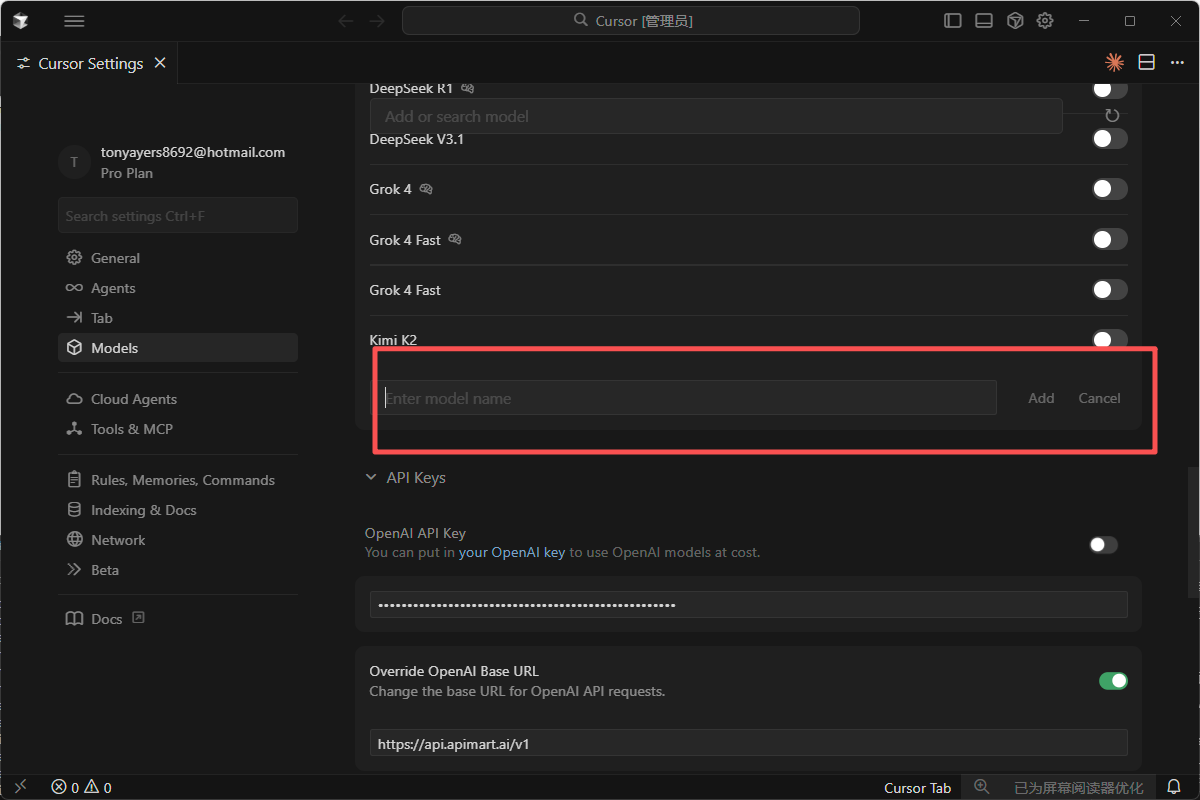1200x800 pixels.
Task: Enable the Kimi K2 model switch
Action: point(1110,340)
